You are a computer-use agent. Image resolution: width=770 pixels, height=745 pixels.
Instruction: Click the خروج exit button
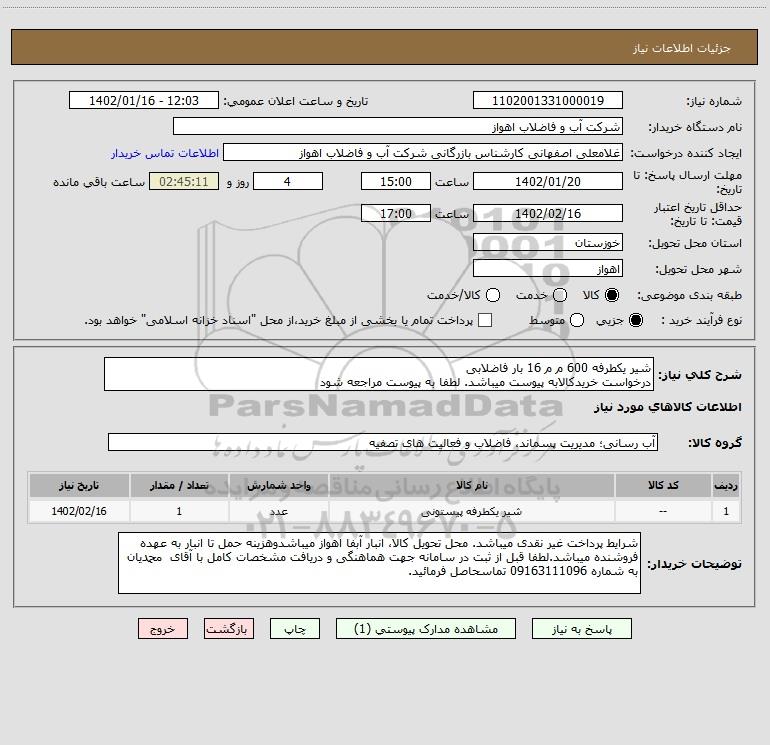pyautogui.click(x=163, y=629)
